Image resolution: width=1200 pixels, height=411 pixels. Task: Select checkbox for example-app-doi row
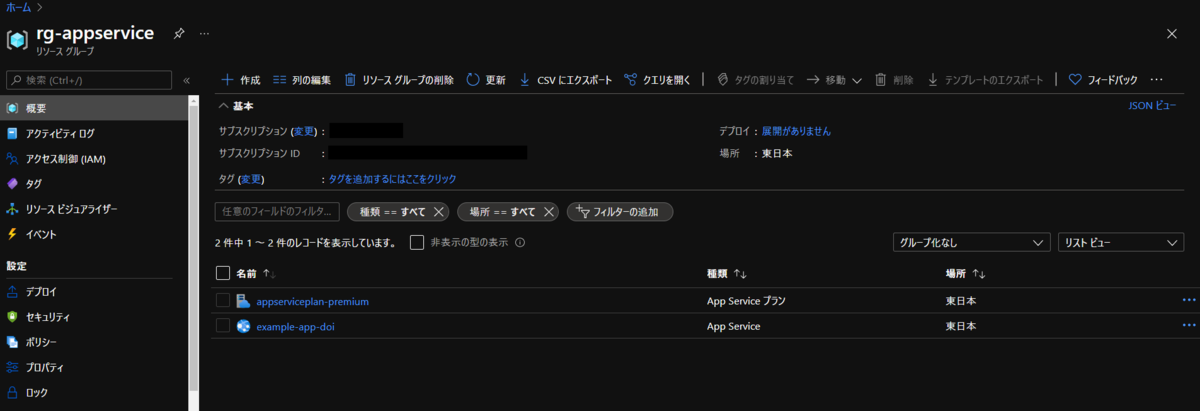click(x=223, y=326)
